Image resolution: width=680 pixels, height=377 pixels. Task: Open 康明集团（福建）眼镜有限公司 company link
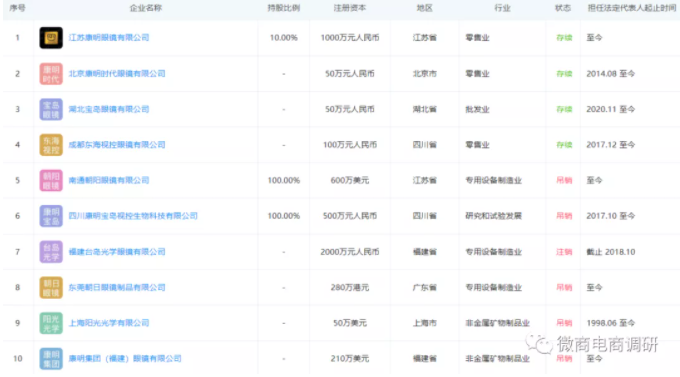pyautogui.click(x=125, y=359)
